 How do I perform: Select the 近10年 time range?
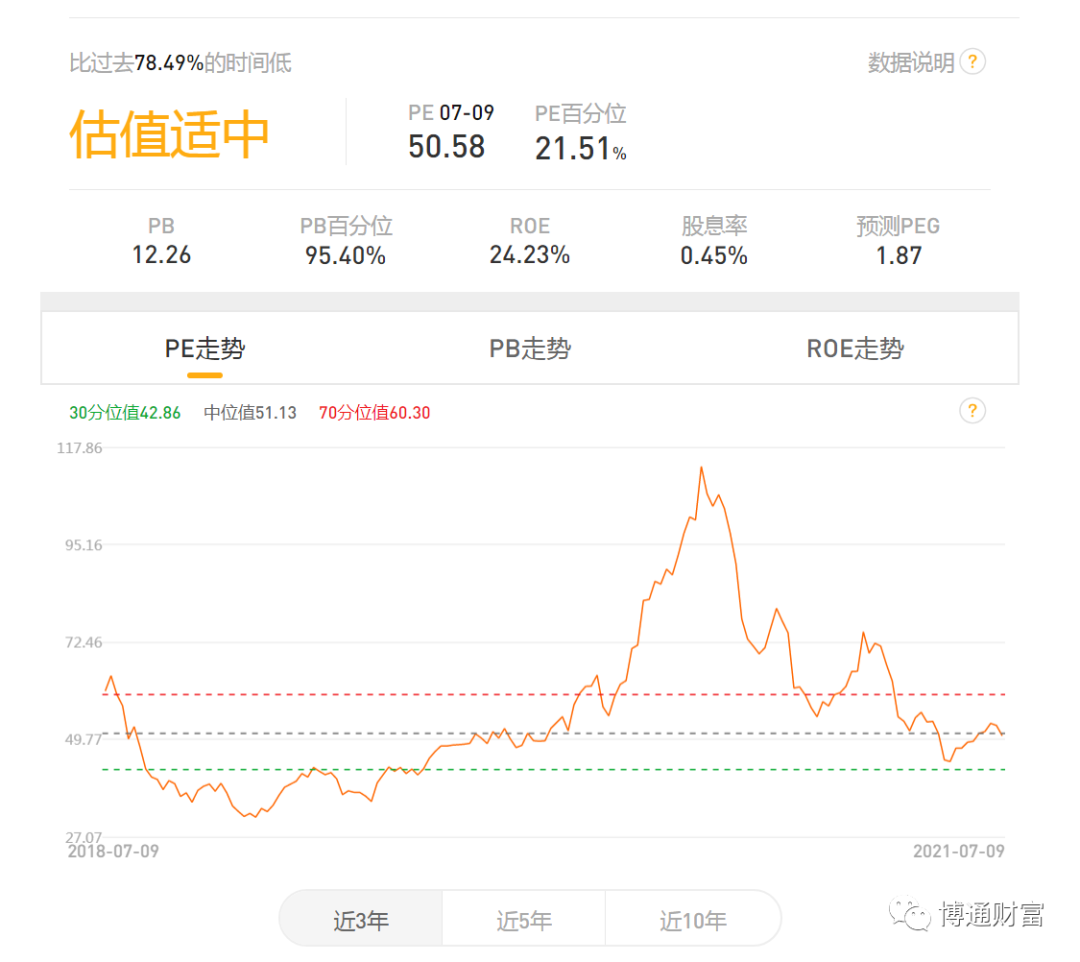(693, 920)
